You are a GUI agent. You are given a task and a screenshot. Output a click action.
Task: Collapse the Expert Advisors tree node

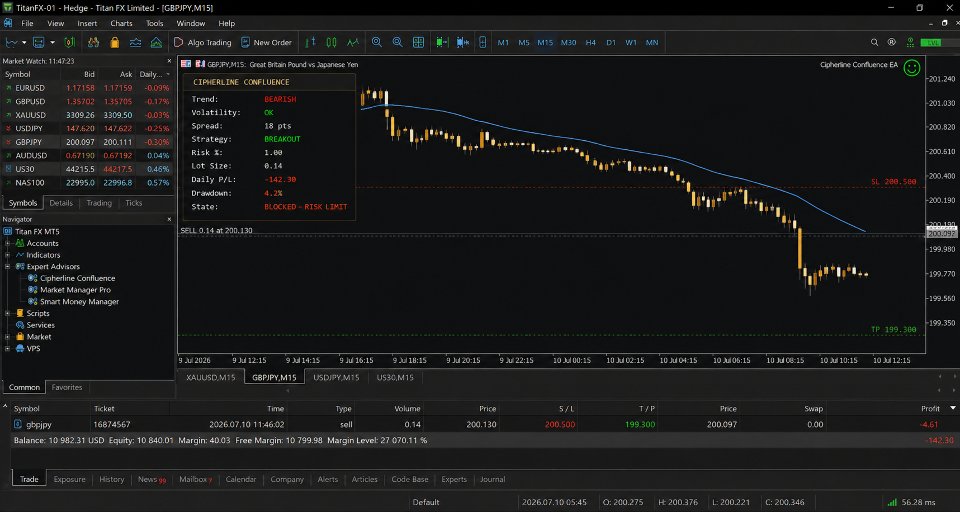8,266
